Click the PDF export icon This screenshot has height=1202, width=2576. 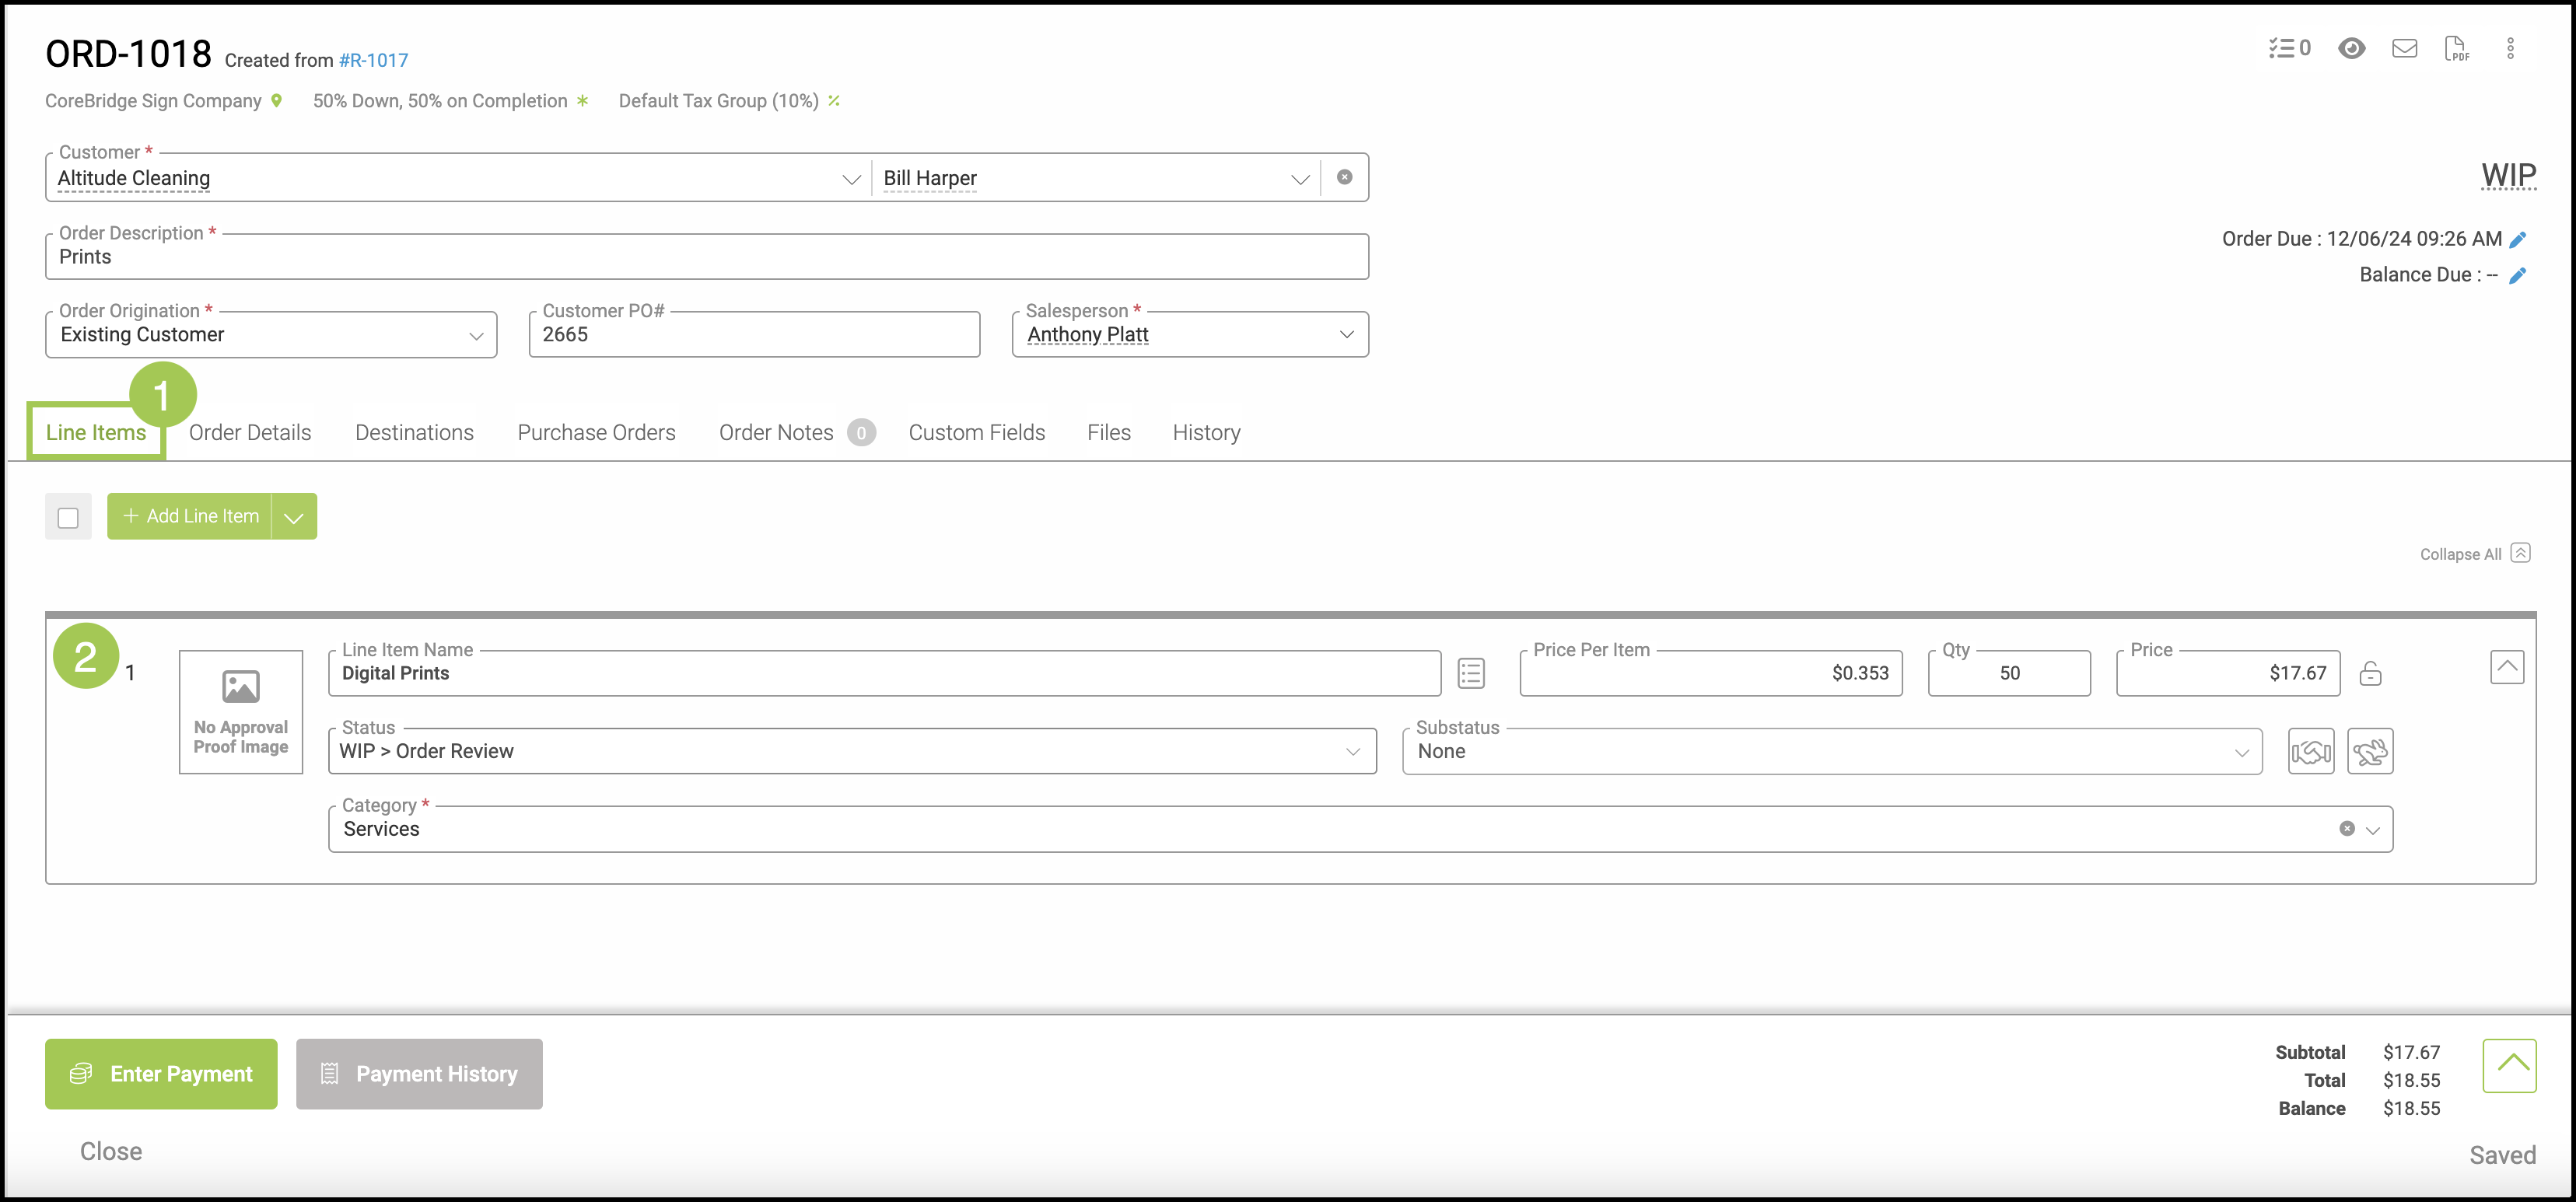(2456, 49)
